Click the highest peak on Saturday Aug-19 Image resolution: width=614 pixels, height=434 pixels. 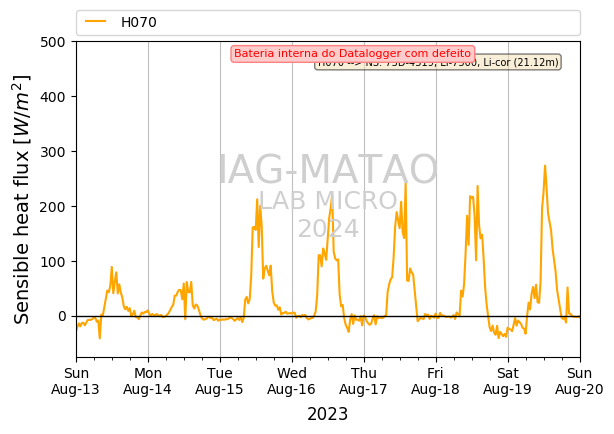(x=545, y=166)
